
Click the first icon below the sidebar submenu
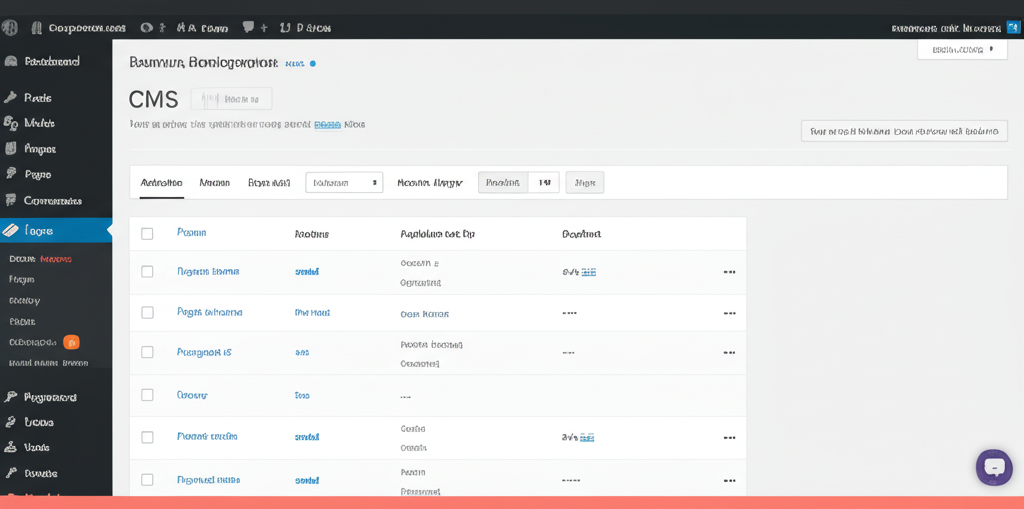pos(10,397)
